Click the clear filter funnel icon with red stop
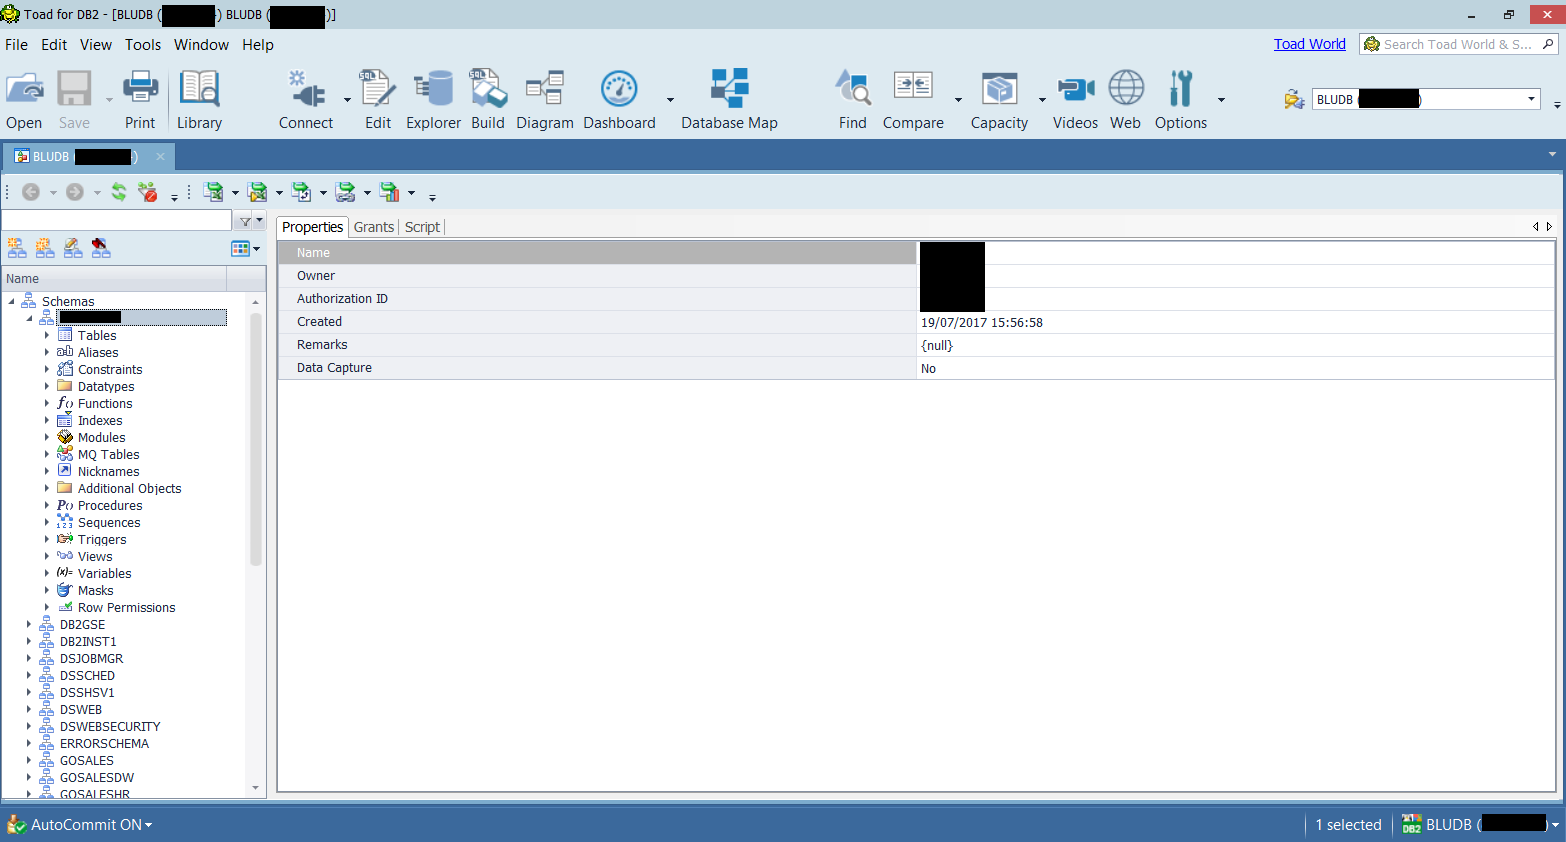The width and height of the screenshot is (1566, 842). 147,192
